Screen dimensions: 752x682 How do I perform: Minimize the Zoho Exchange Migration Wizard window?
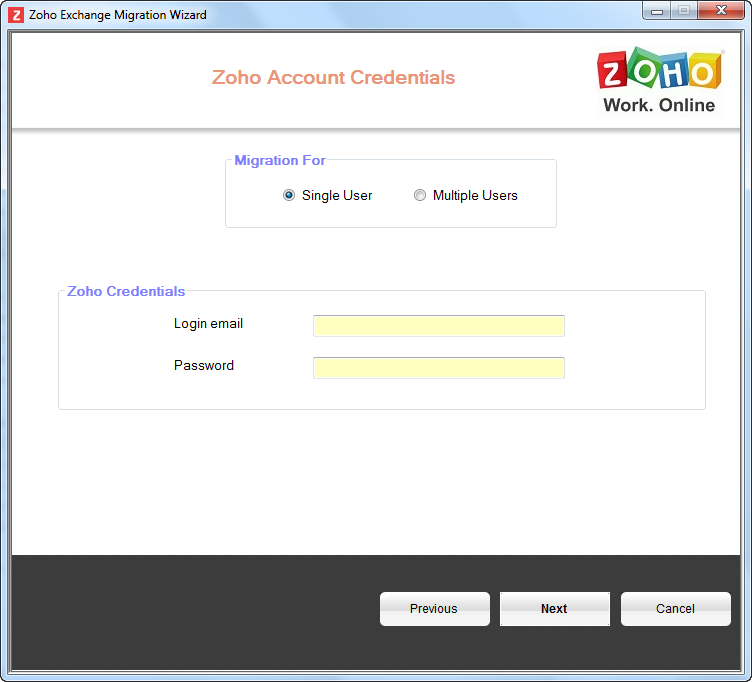point(657,11)
